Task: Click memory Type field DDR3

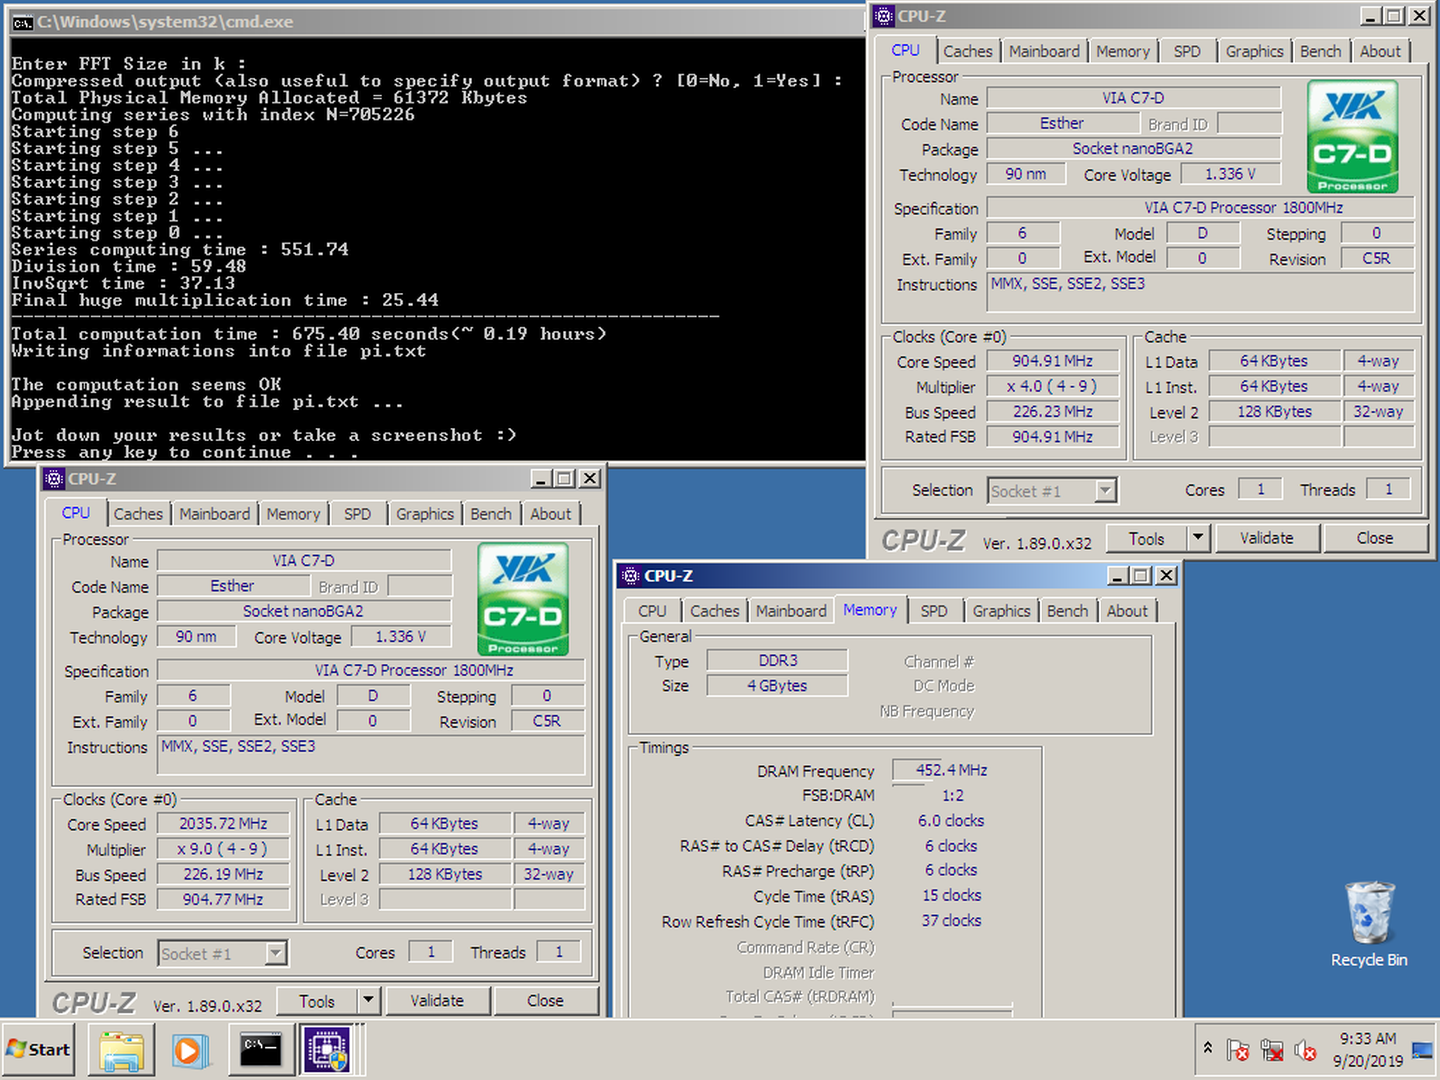Action: (x=777, y=660)
